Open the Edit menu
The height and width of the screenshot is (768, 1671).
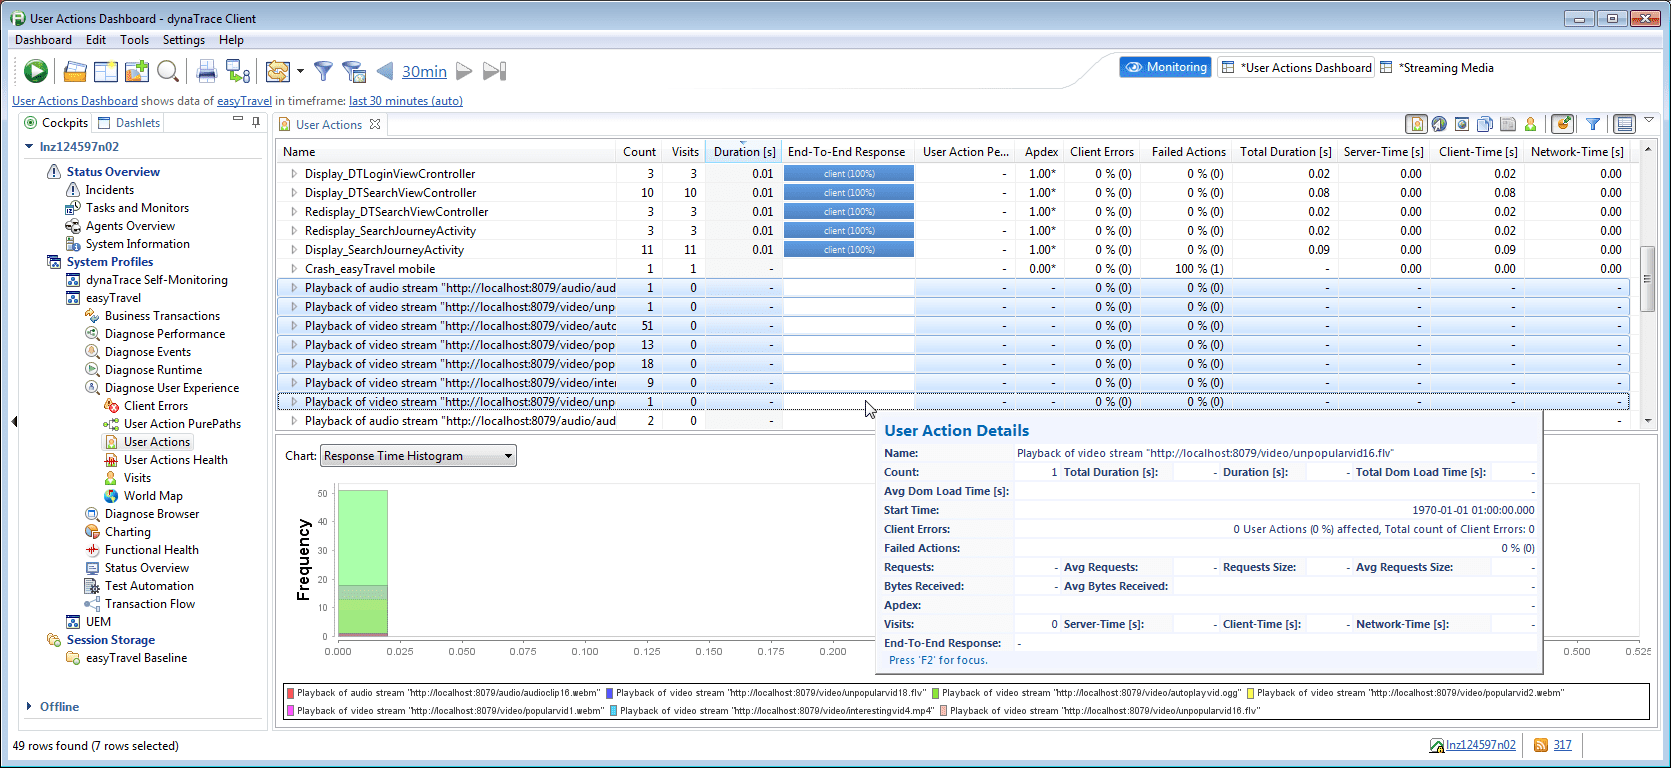point(96,40)
